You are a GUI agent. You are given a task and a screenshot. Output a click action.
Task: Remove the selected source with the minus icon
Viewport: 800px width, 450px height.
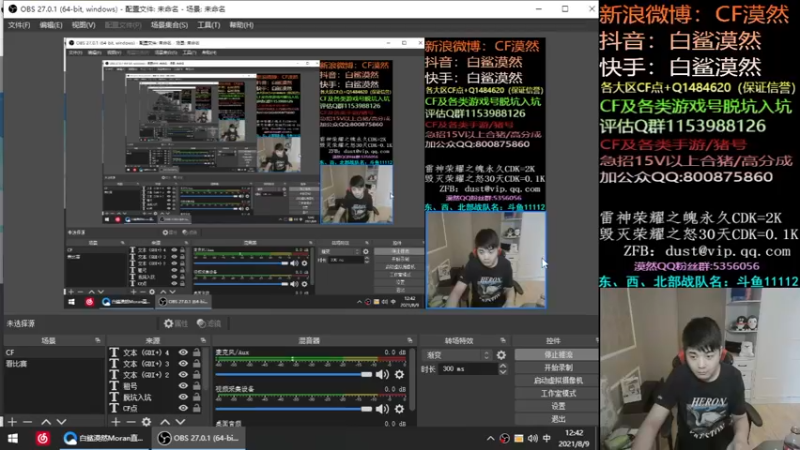click(131, 422)
